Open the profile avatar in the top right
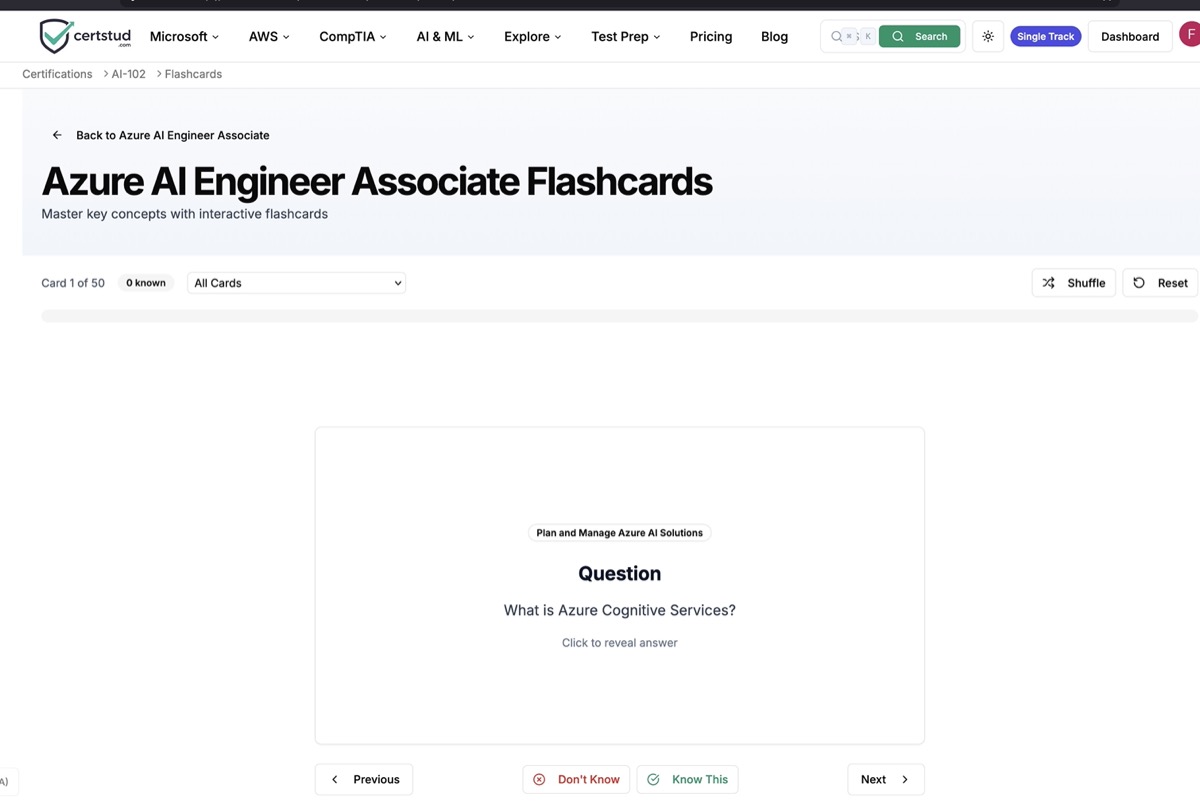Viewport: 1200px width, 809px height. pos(1192,33)
